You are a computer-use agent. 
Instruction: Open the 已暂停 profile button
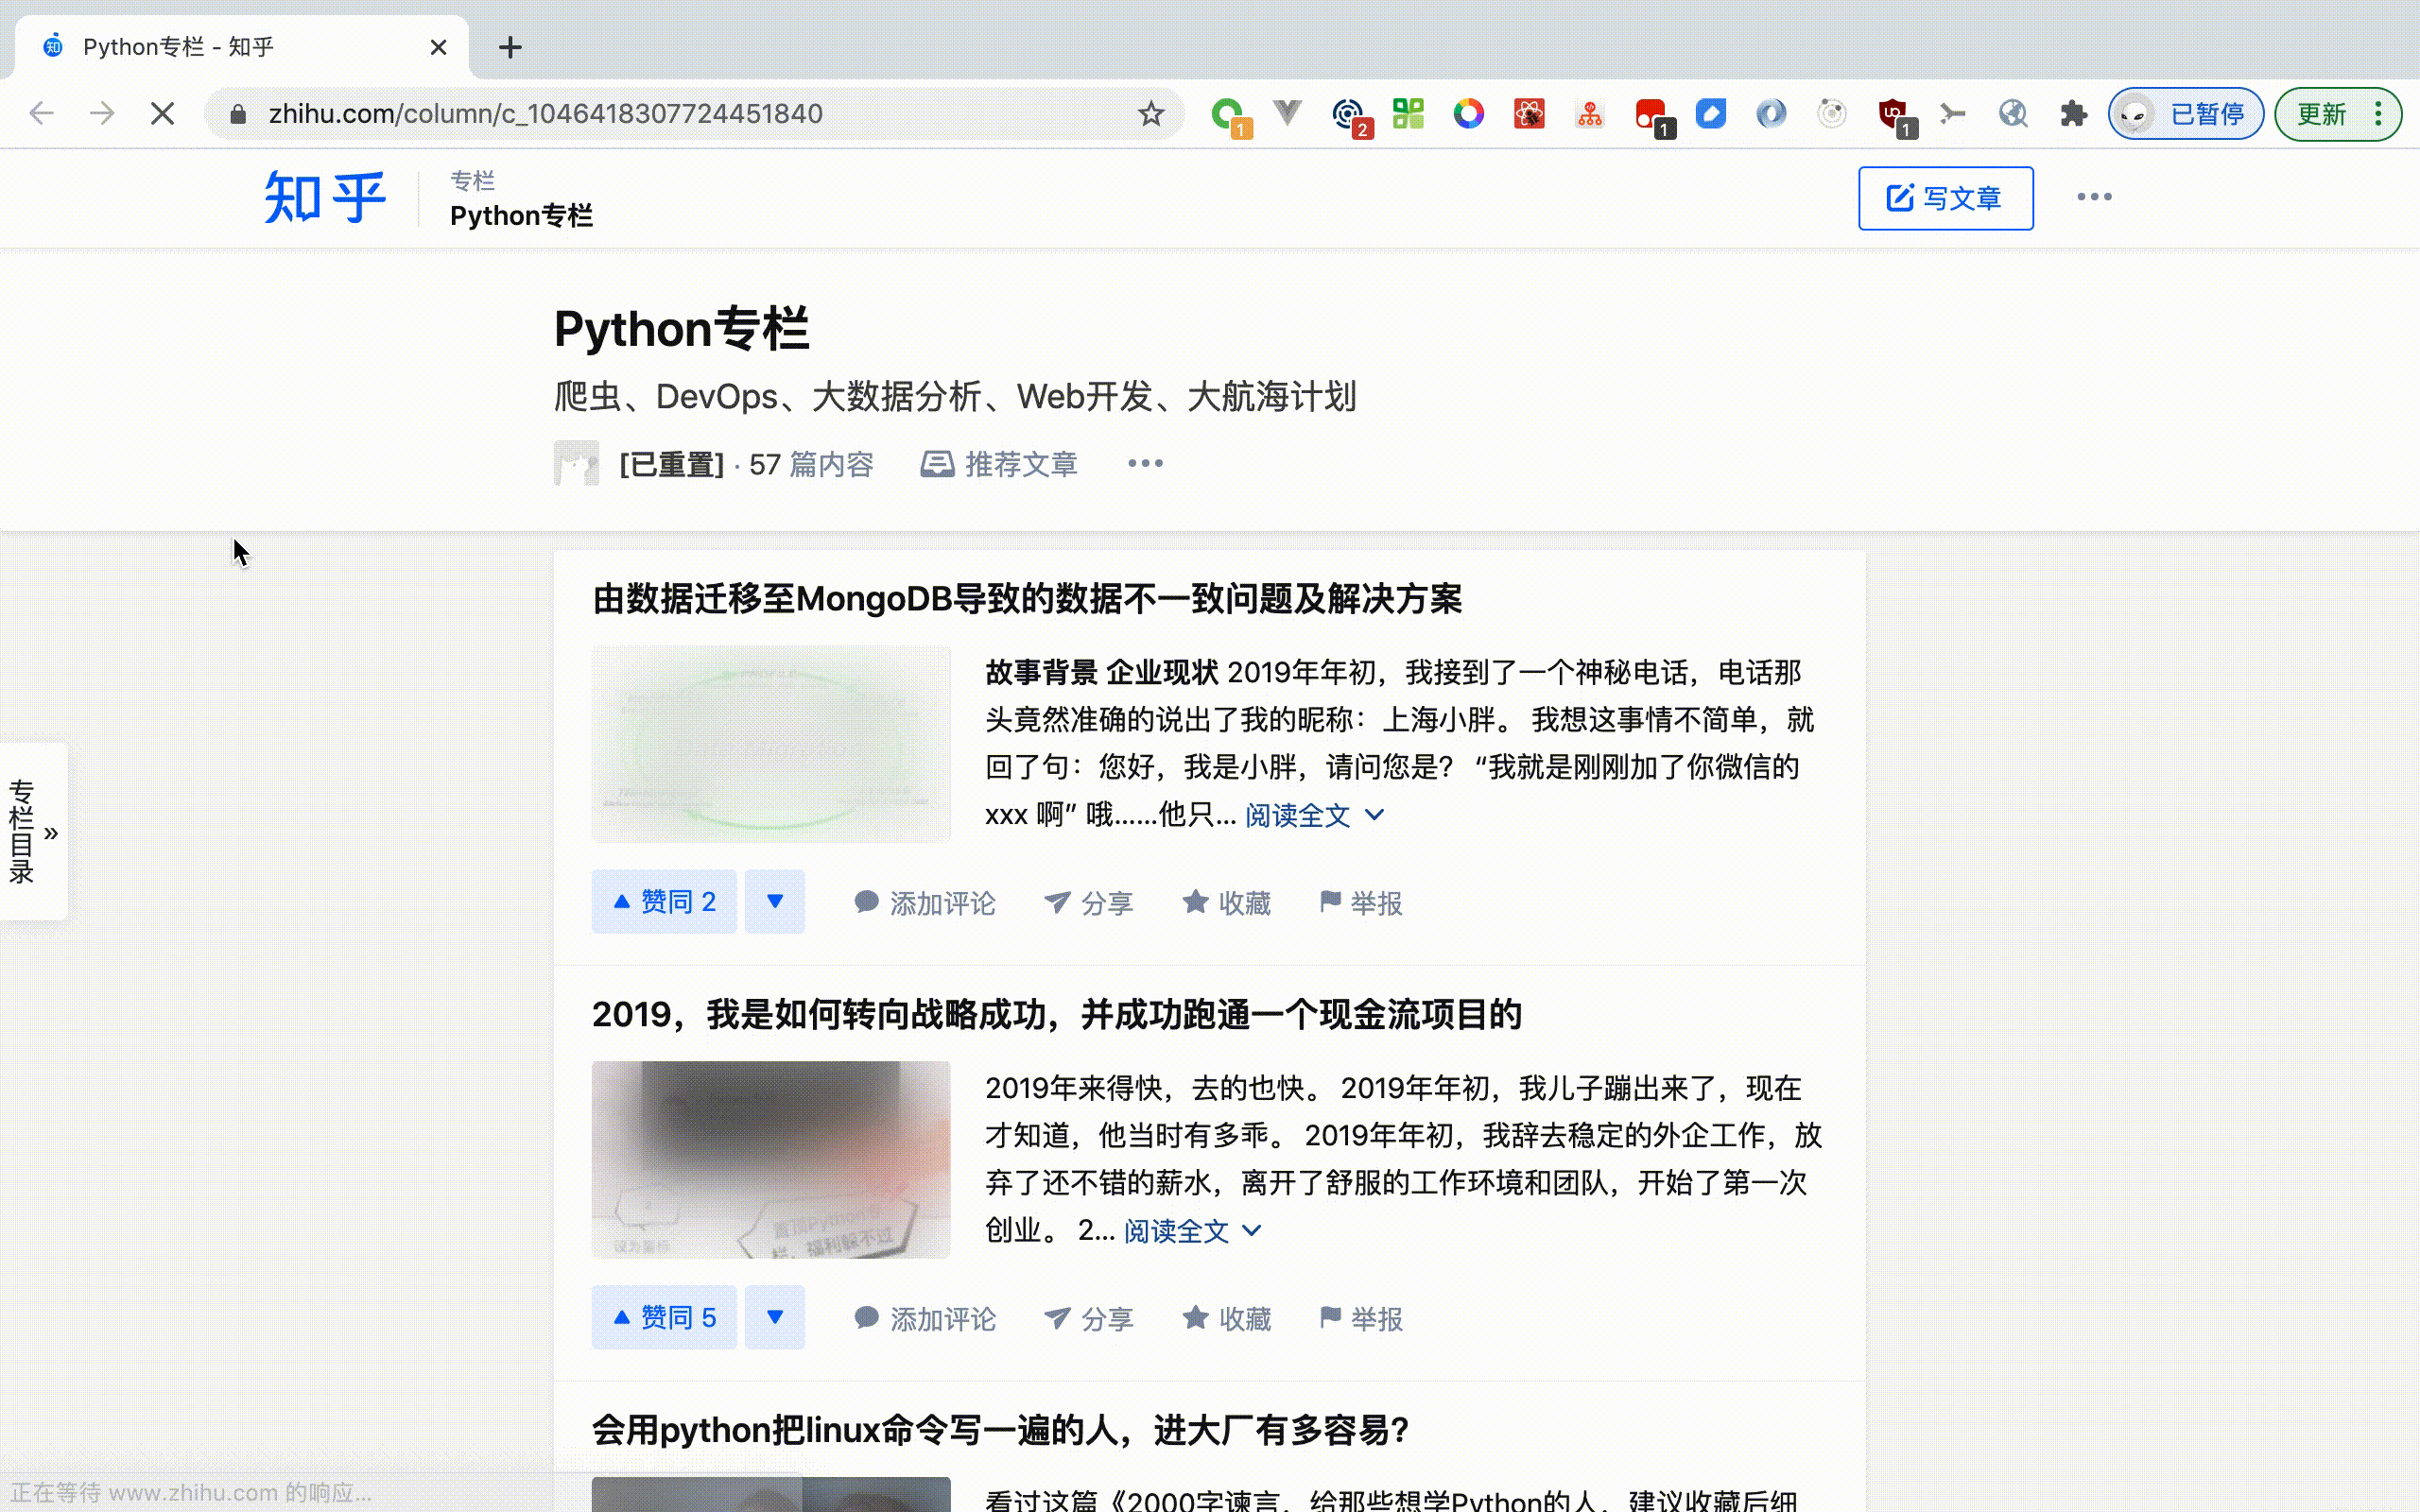point(2186,114)
